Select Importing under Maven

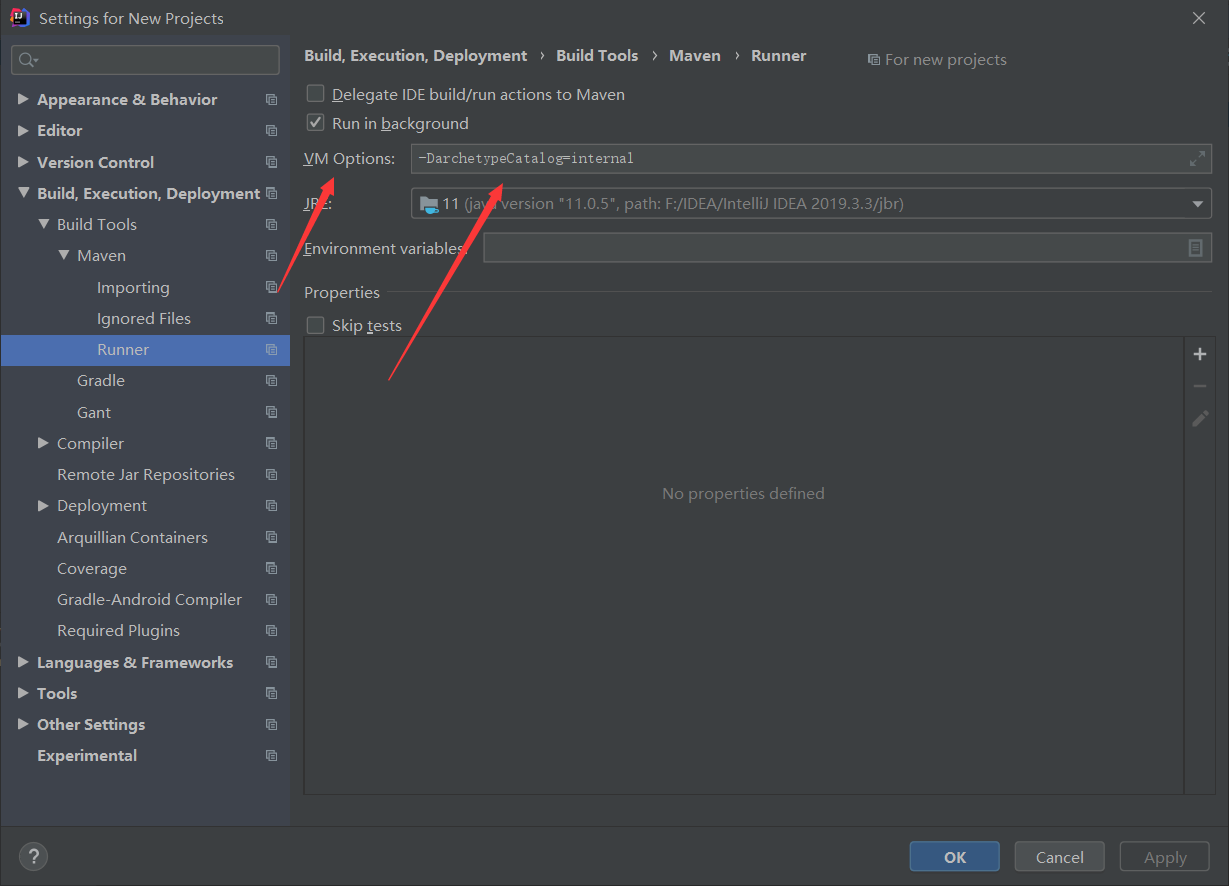pyautogui.click(x=133, y=288)
